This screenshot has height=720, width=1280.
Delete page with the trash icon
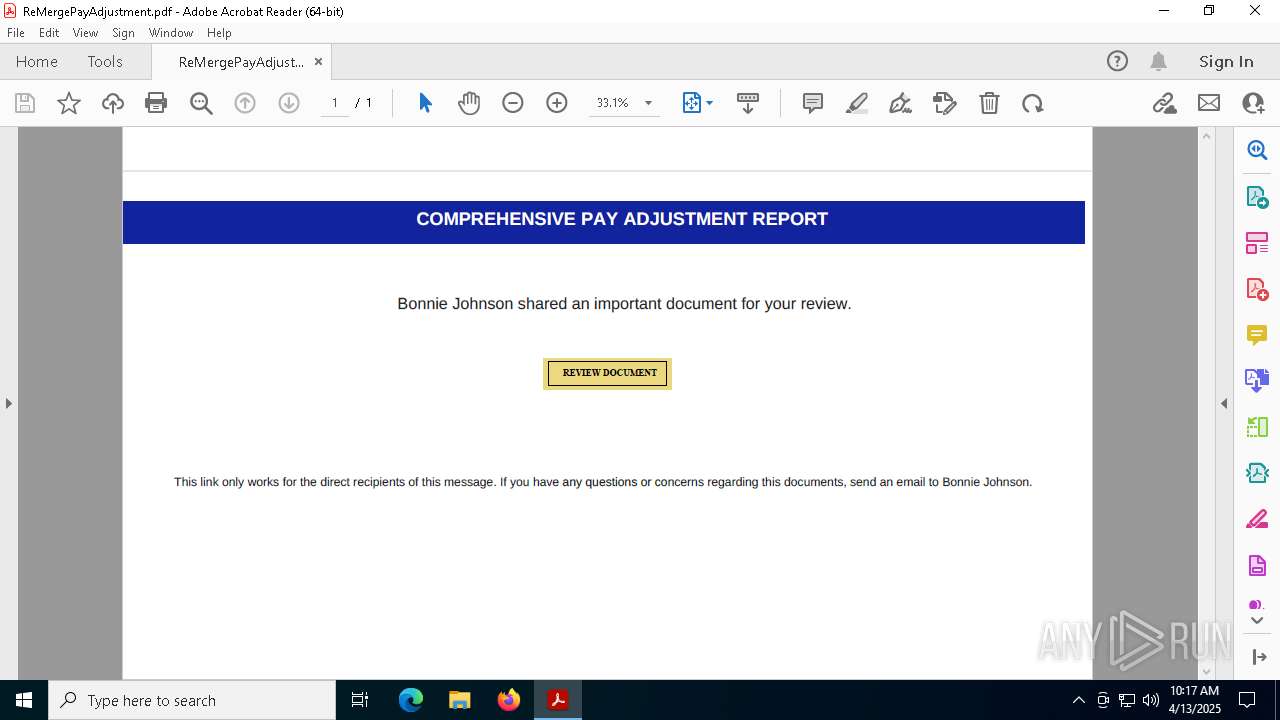(989, 103)
